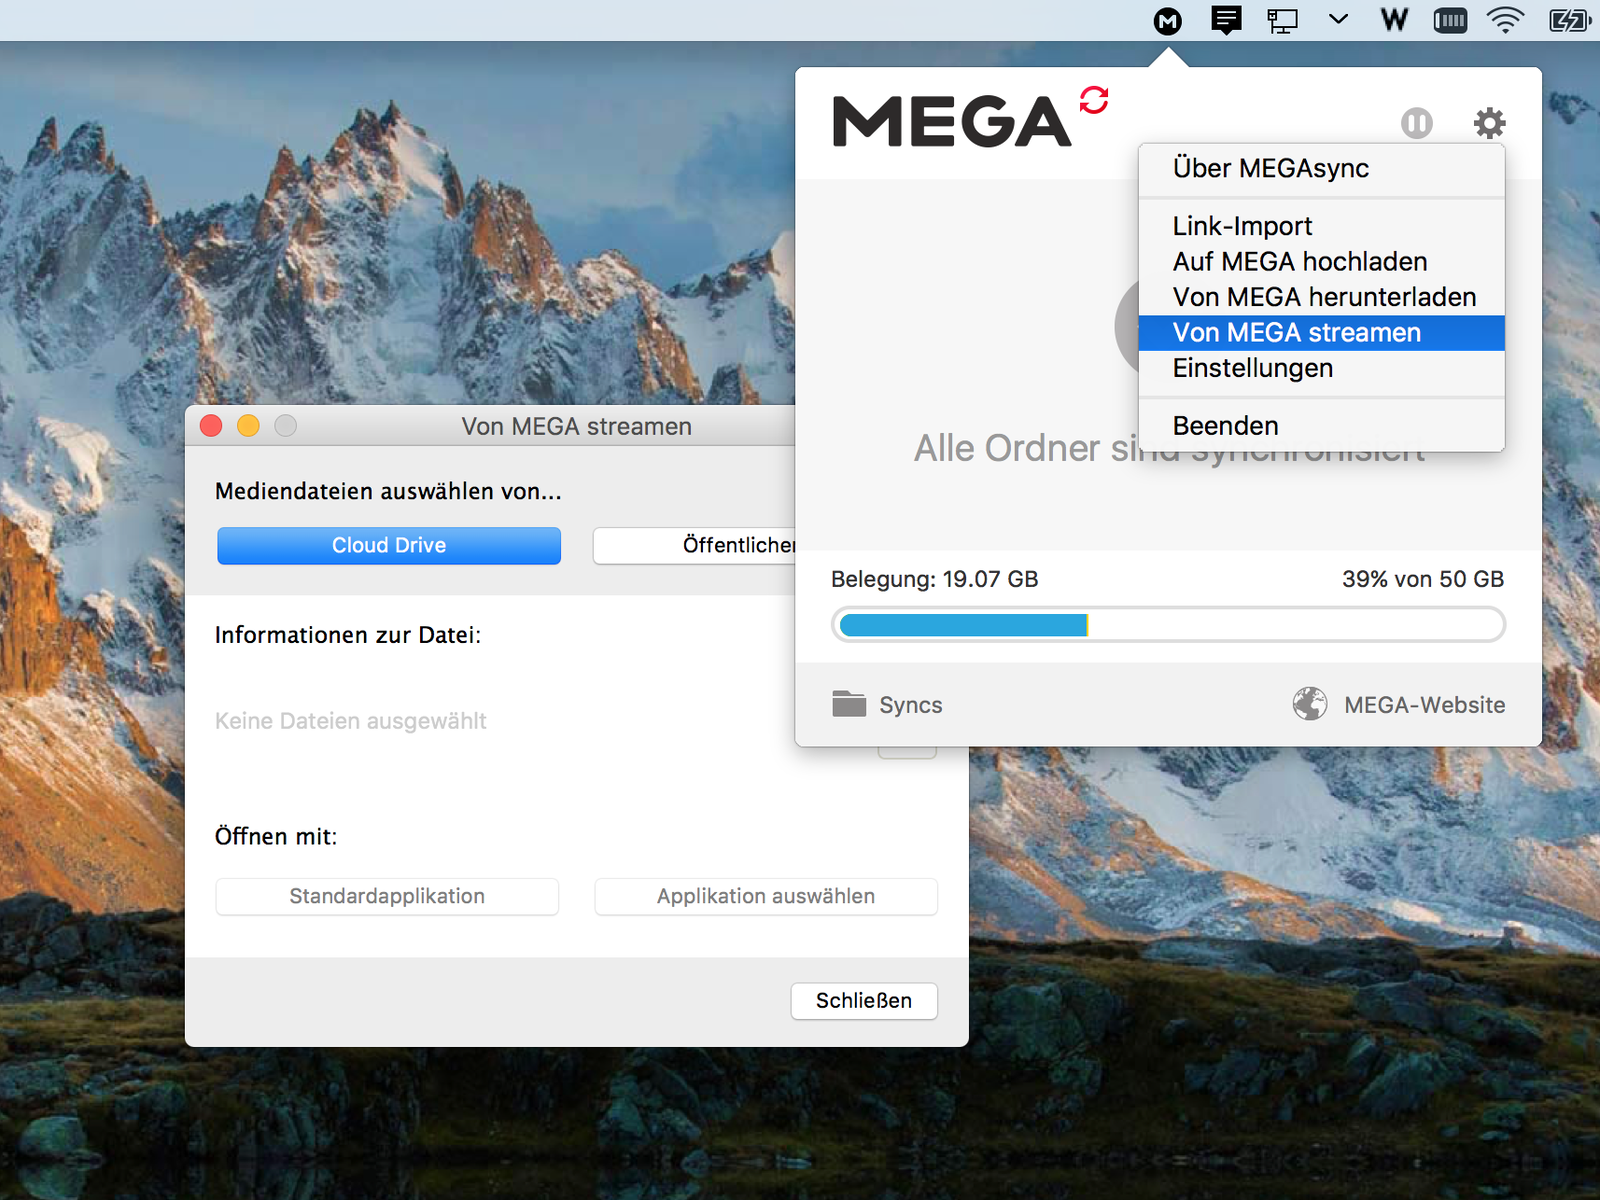The image size is (1600, 1200).
Task: Select Auf MEGA hochladen
Action: 1321,262
